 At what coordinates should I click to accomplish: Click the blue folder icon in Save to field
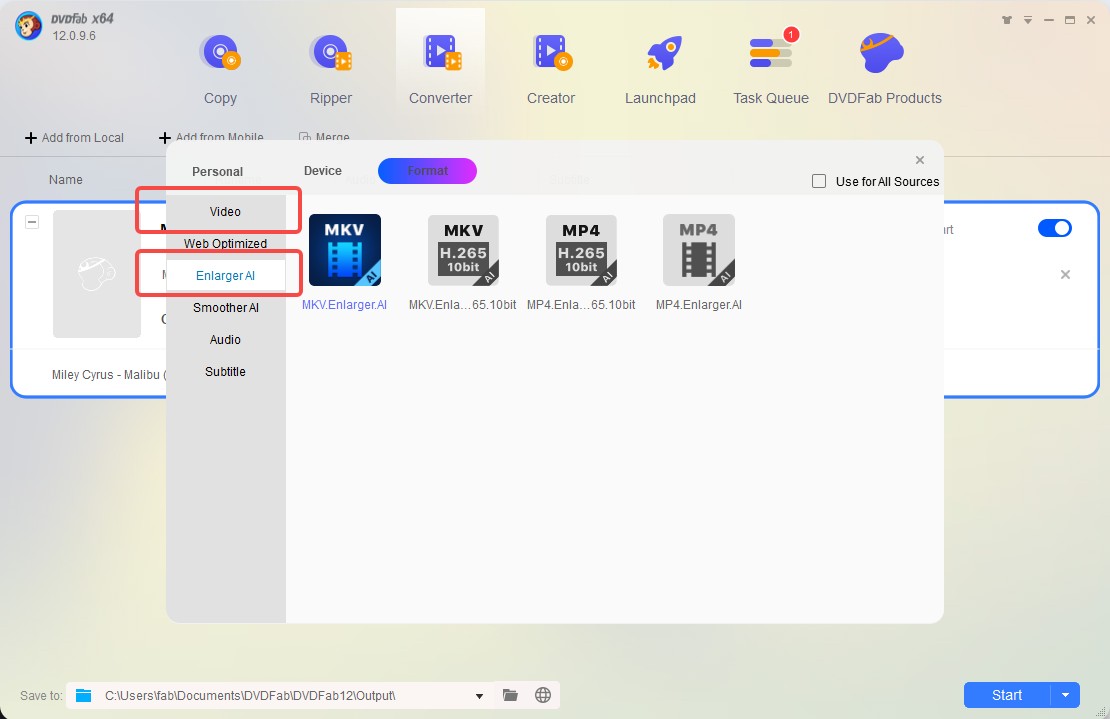click(x=84, y=695)
